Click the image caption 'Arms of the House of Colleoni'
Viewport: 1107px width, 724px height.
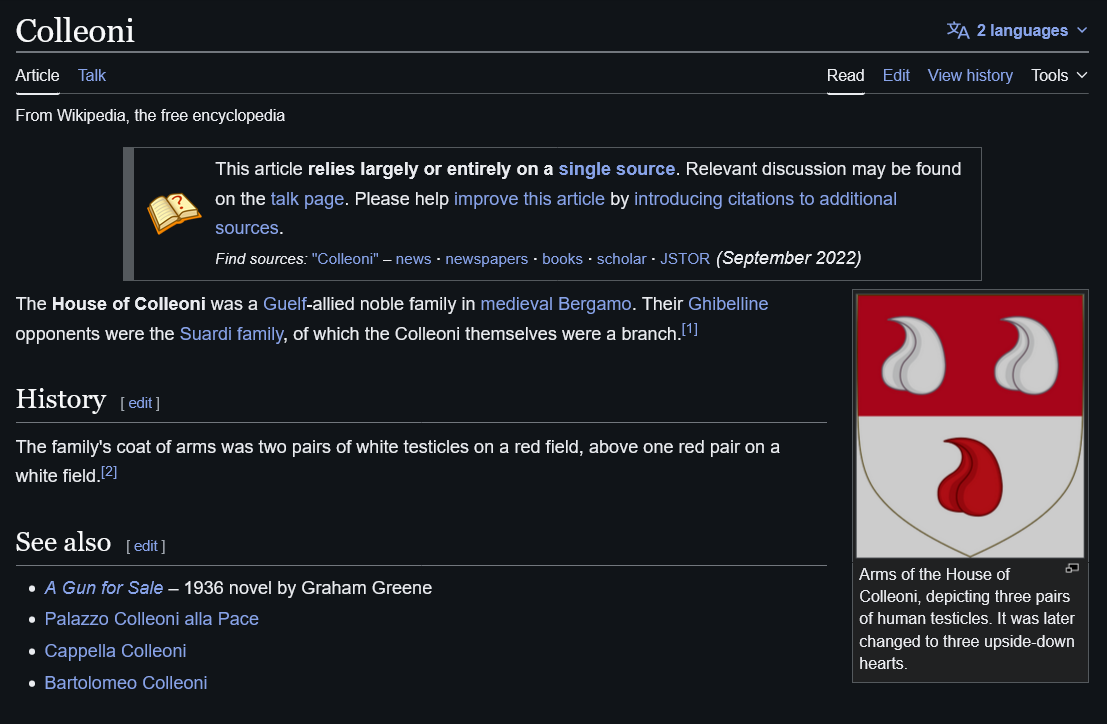pos(934,585)
